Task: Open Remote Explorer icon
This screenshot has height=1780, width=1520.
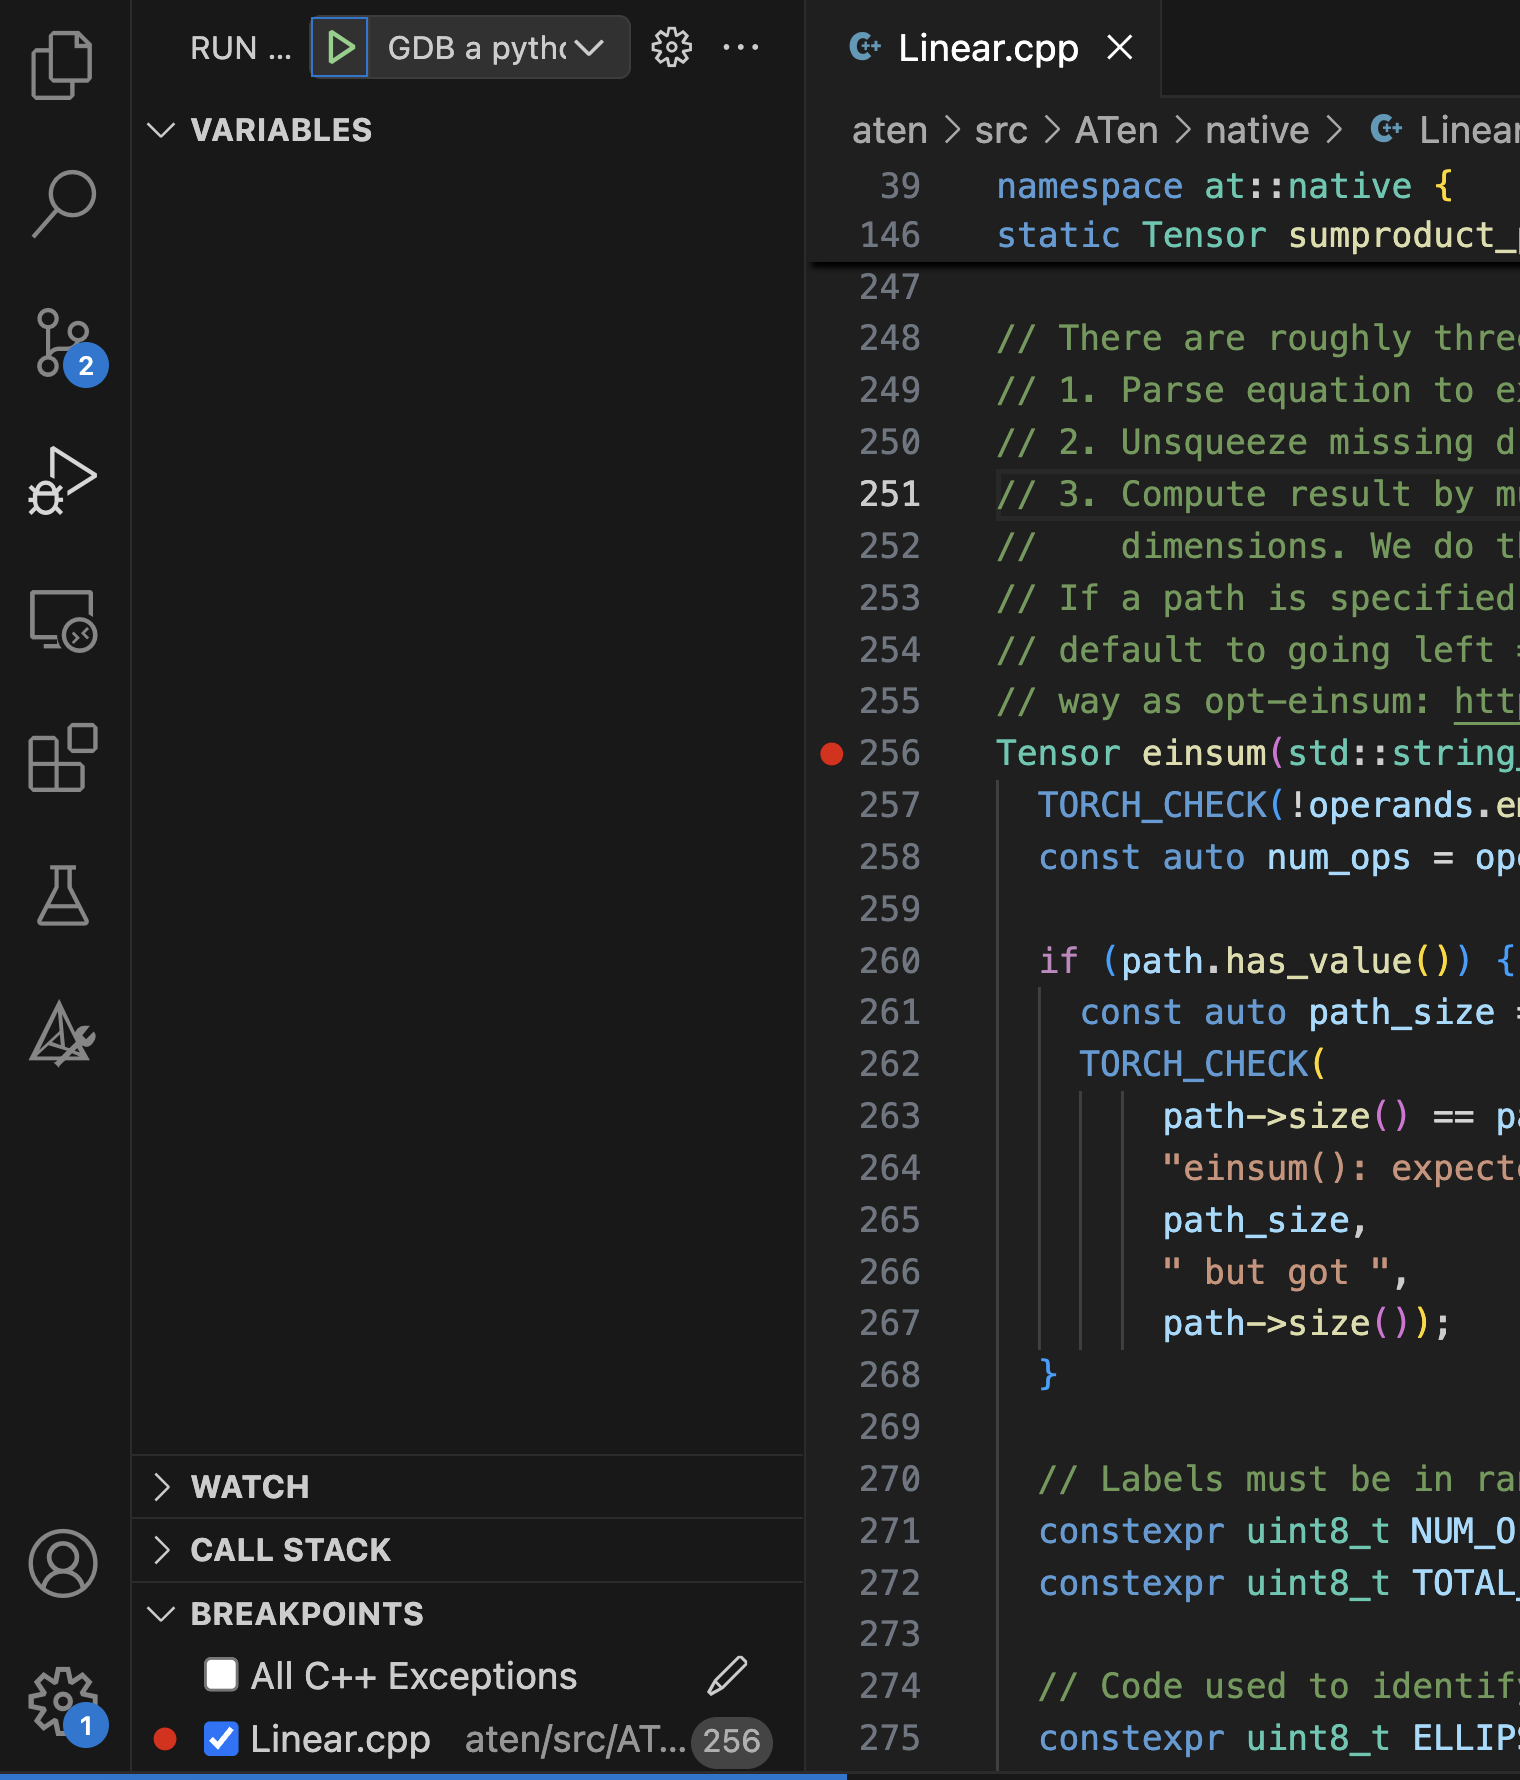Action: pos(62,620)
